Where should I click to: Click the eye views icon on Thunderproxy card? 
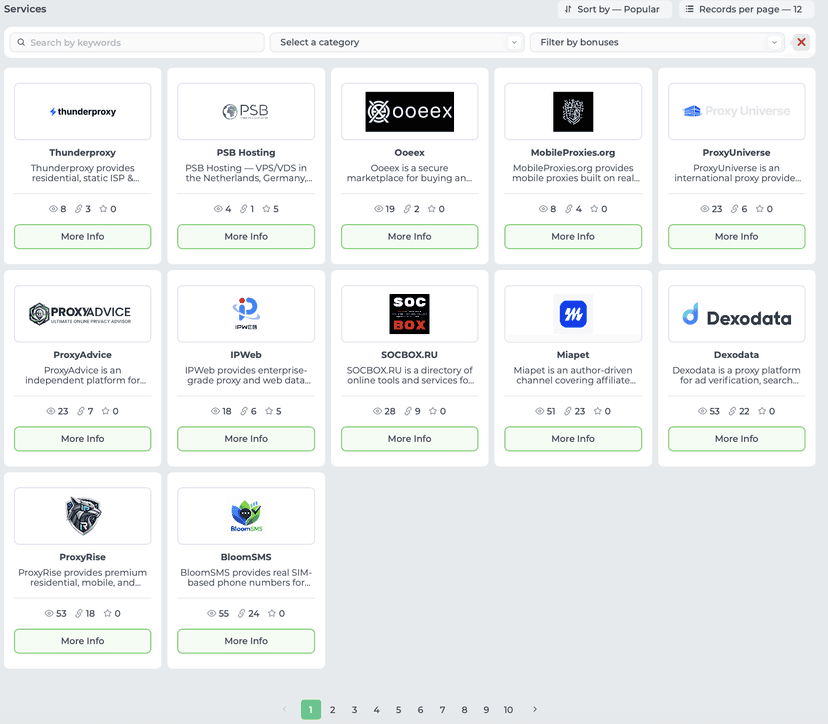53,209
